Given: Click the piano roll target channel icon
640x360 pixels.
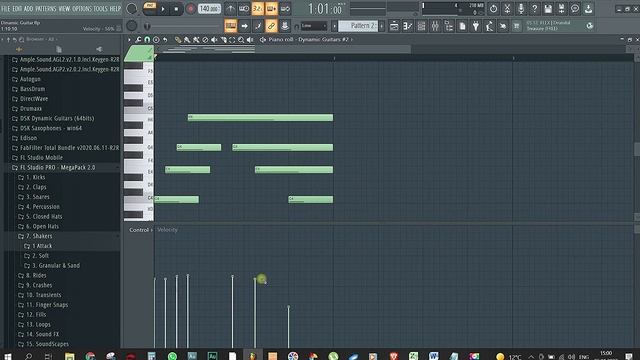Looking at the screenshot, I should (x=263, y=40).
